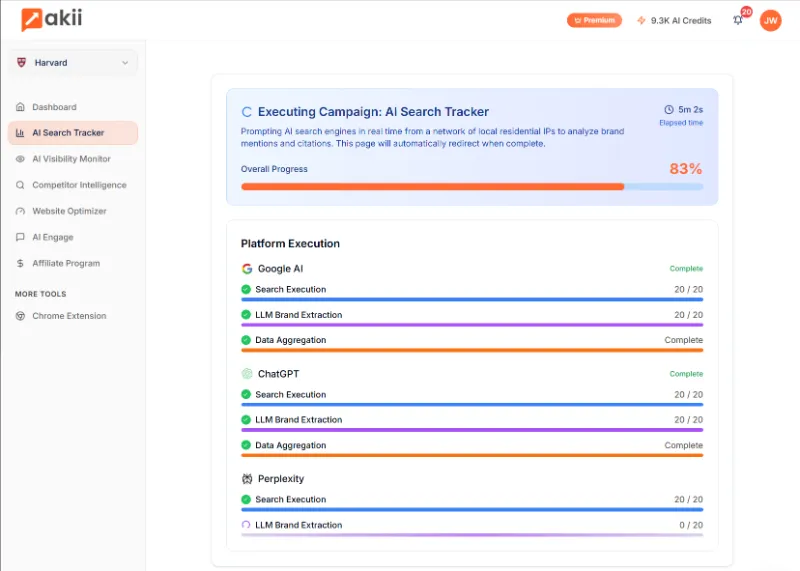Click Perplexity Search Execution green check
Image resolution: width=800 pixels, height=571 pixels.
click(246, 499)
